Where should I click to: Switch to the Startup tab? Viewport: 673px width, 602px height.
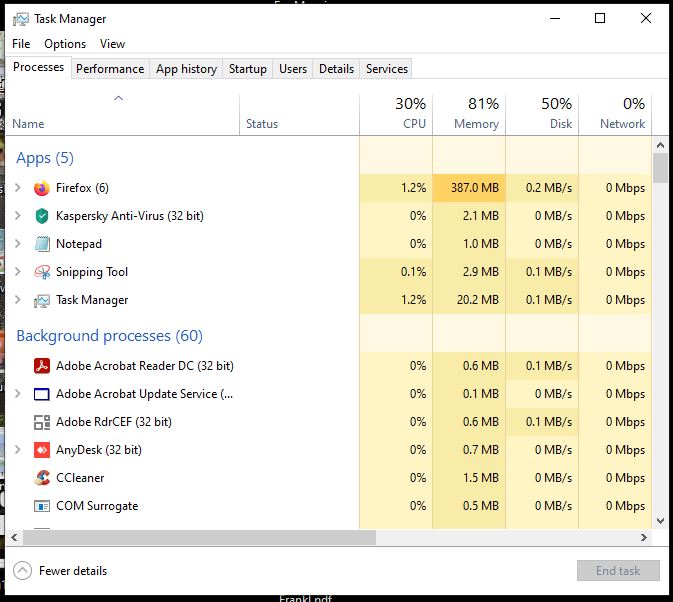coord(248,69)
